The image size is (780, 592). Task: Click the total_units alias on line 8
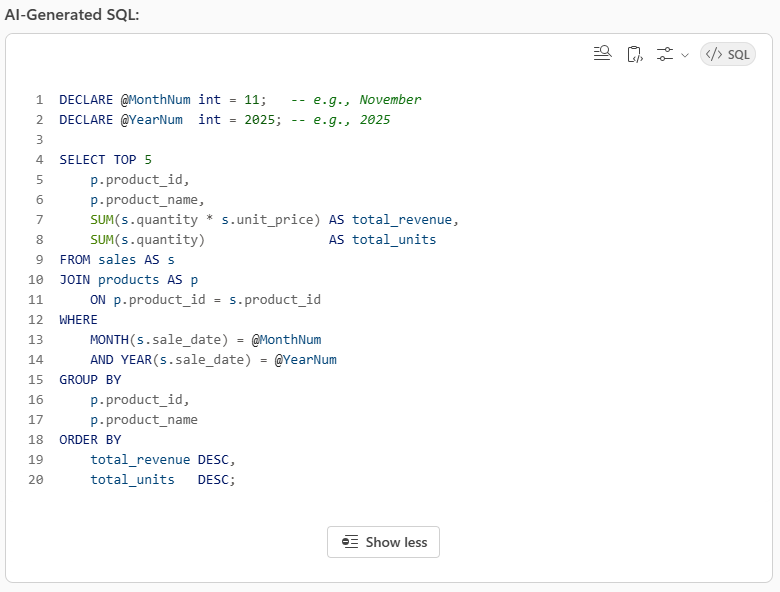coord(393,240)
